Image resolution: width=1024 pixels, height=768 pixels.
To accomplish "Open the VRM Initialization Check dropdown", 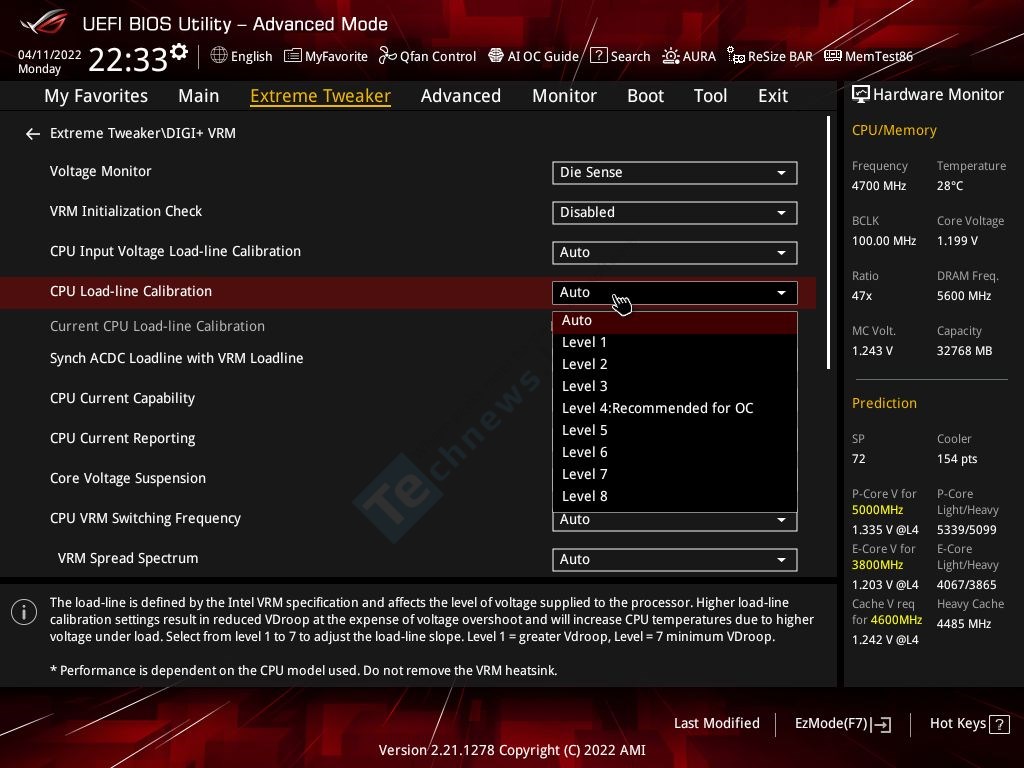I will (675, 212).
